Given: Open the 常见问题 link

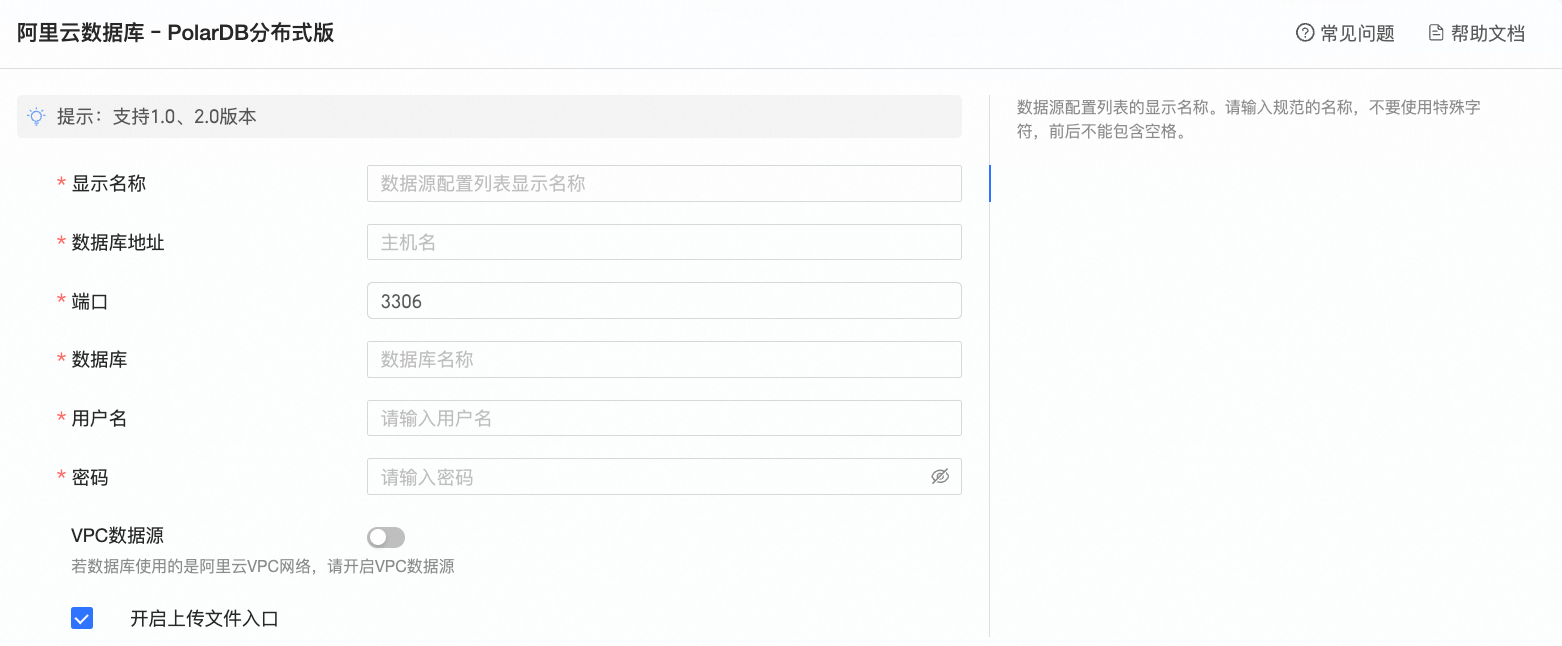Looking at the screenshot, I should (x=1345, y=33).
